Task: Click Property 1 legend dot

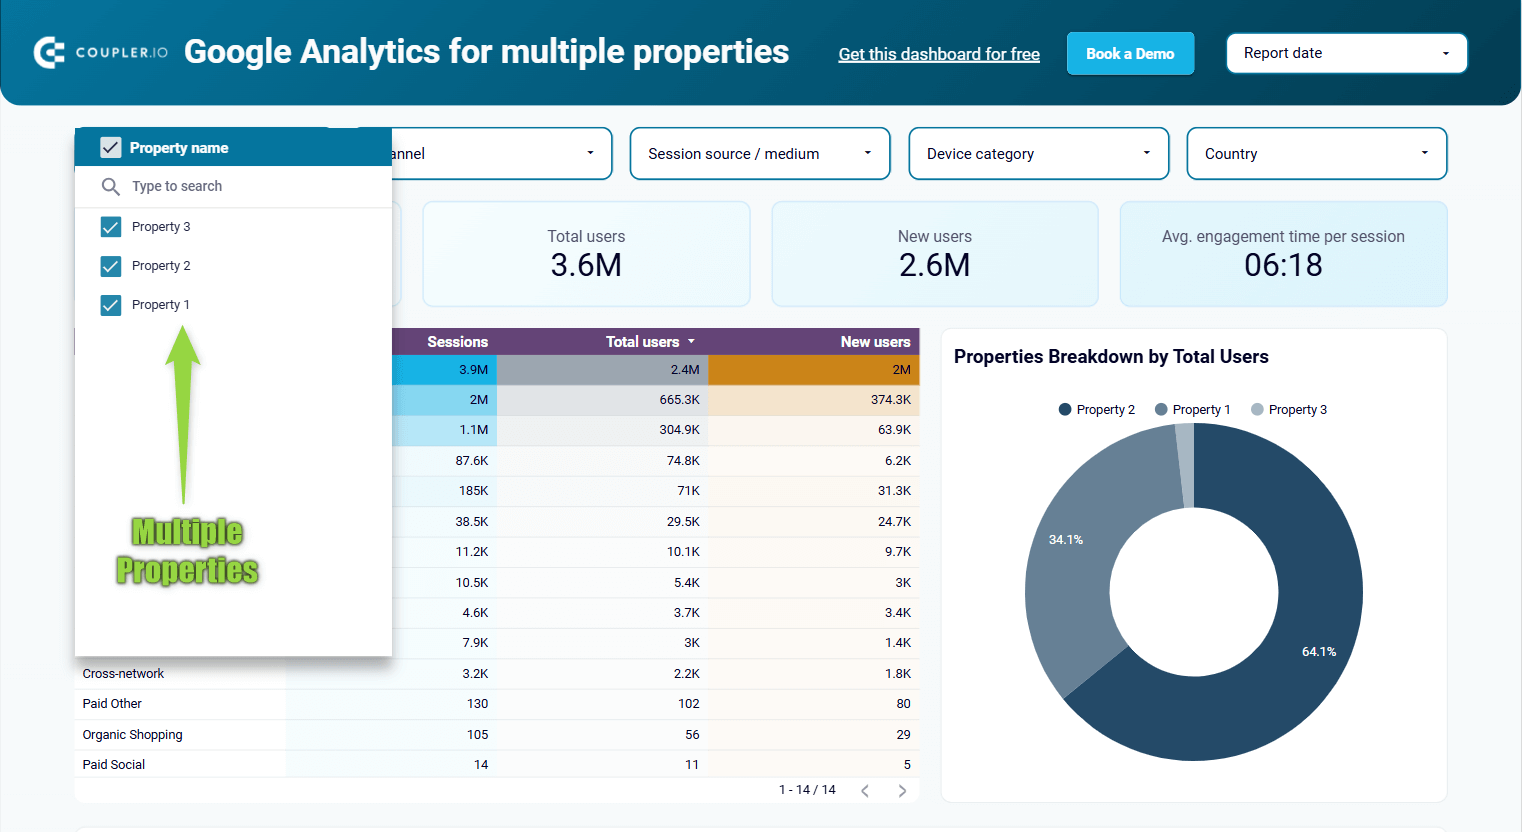Action: coord(1161,409)
